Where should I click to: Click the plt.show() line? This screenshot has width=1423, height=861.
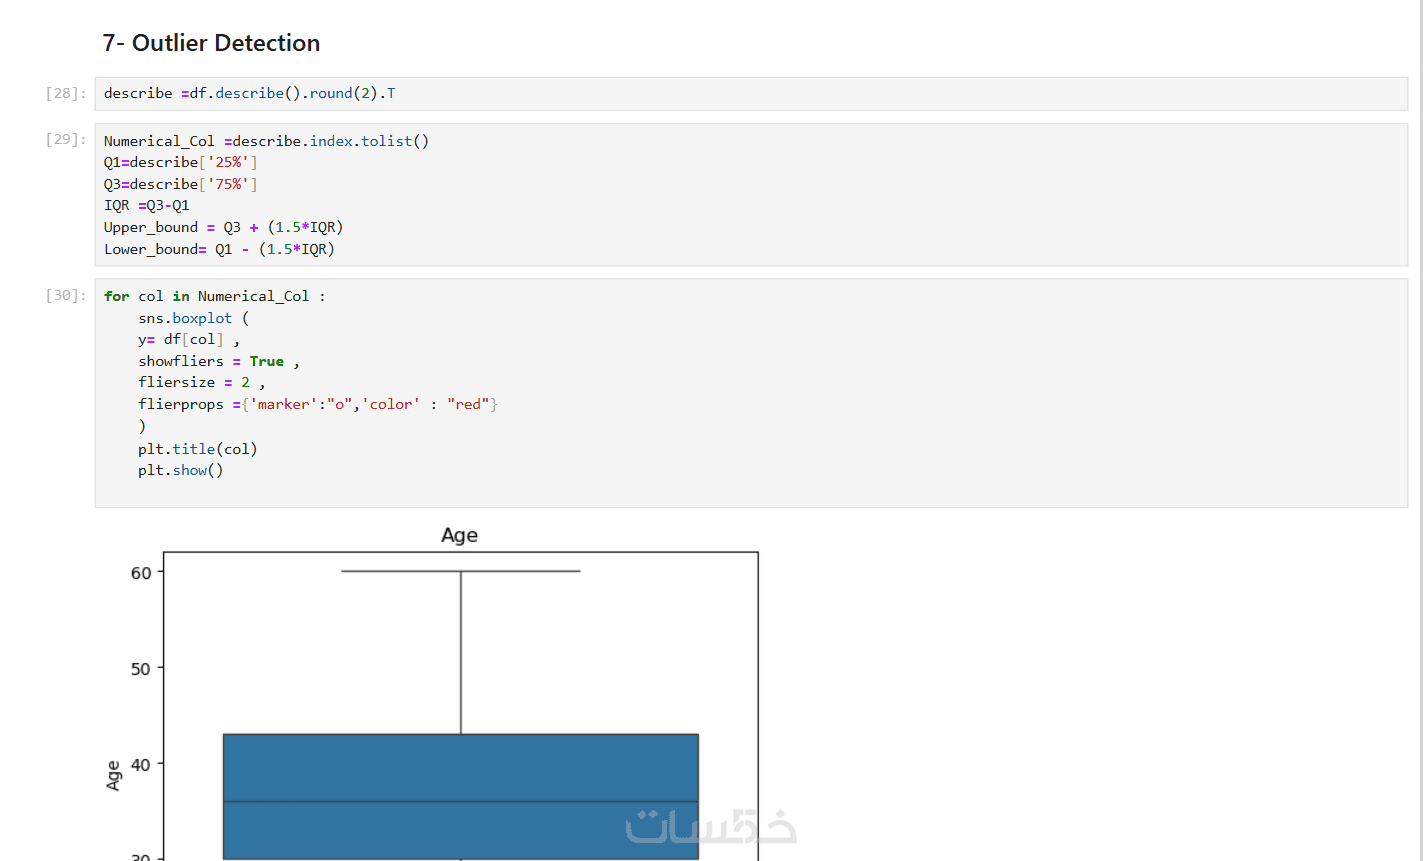[x=180, y=470]
